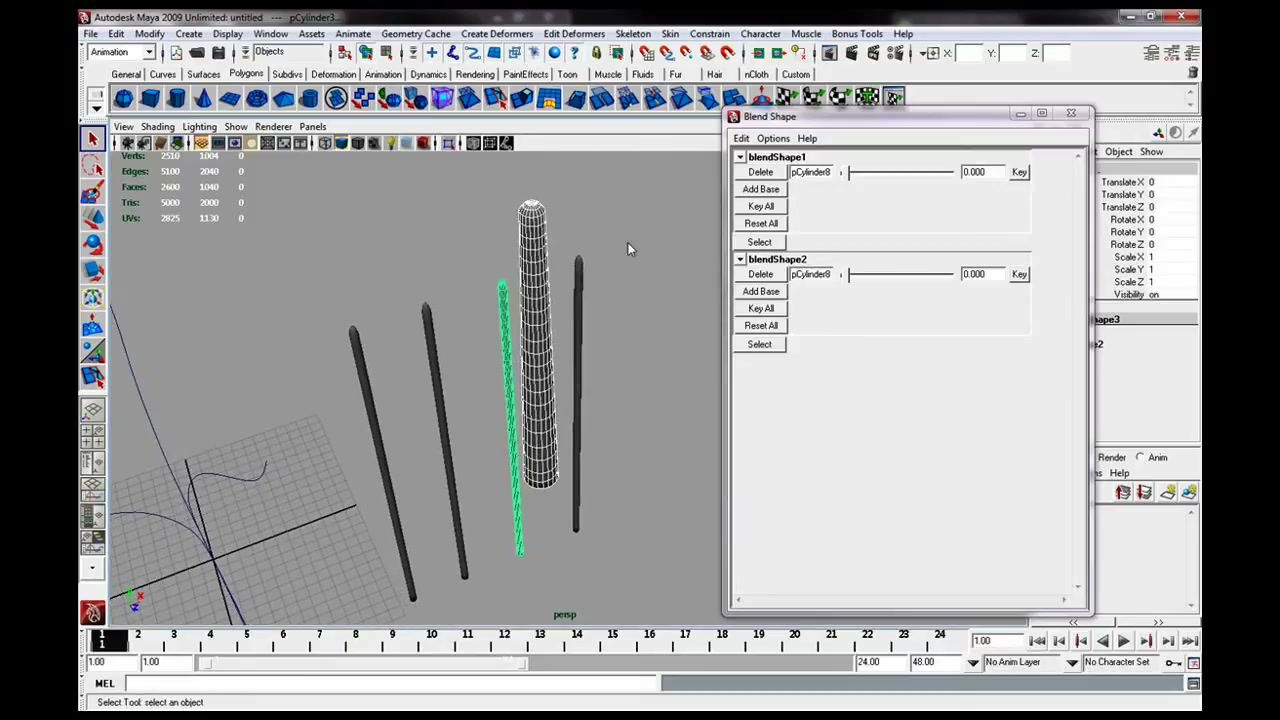Open the No Character Set dropdown
This screenshot has height=720, width=1280.
(x=1072, y=662)
